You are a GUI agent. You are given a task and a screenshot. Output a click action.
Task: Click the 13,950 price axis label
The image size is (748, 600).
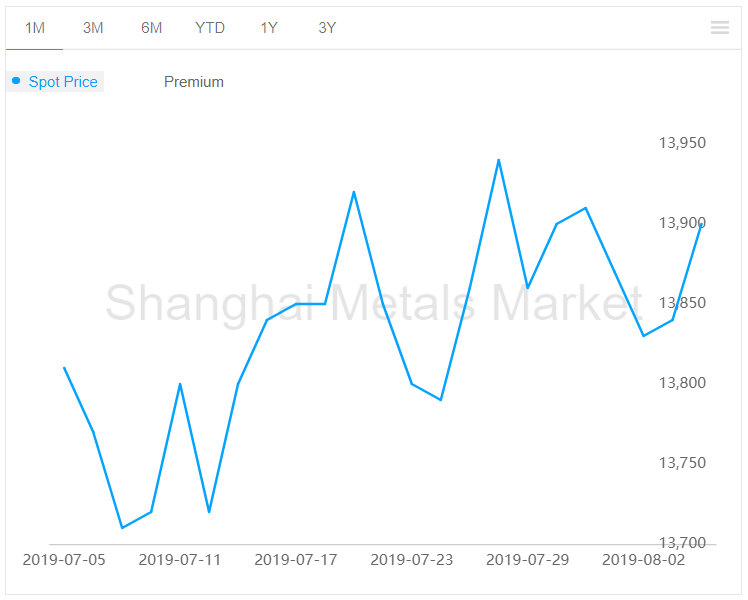click(682, 143)
